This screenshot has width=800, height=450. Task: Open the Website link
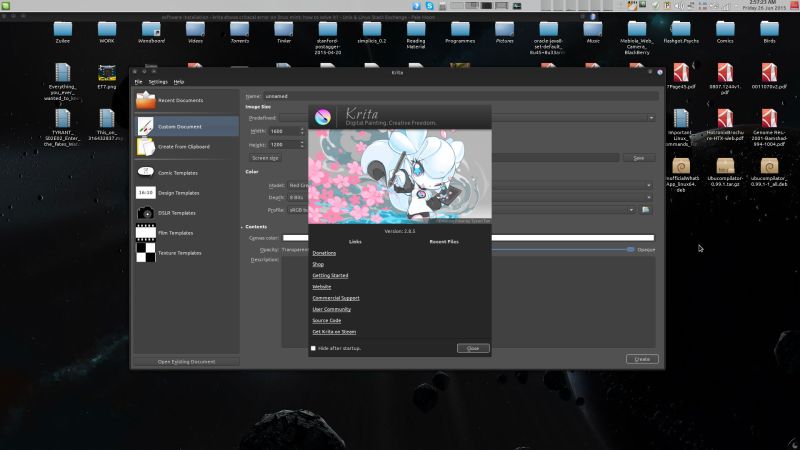click(x=321, y=287)
